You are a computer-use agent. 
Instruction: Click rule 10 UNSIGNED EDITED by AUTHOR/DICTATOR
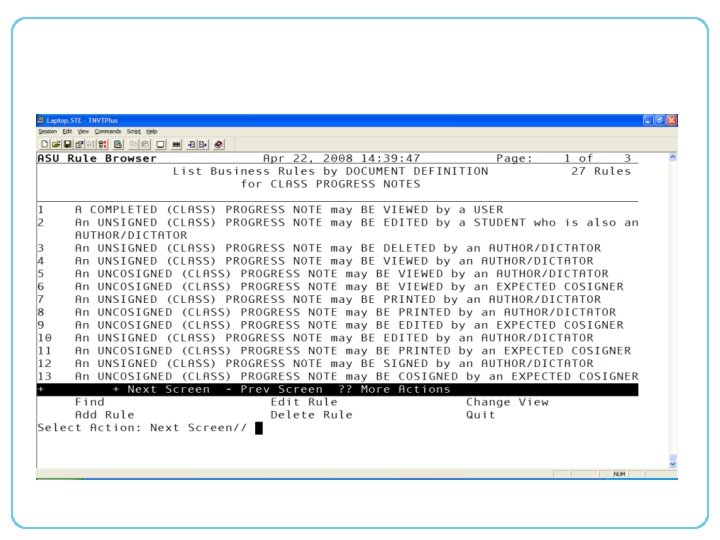click(315, 338)
